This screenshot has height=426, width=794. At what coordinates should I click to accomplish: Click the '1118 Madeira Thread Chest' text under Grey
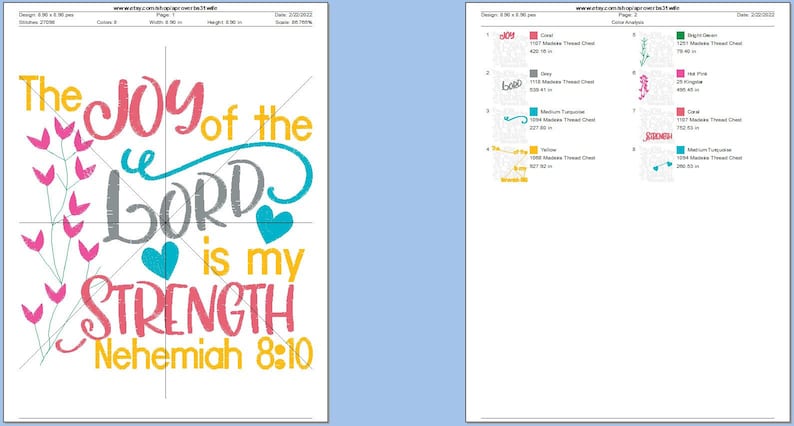tap(562, 82)
